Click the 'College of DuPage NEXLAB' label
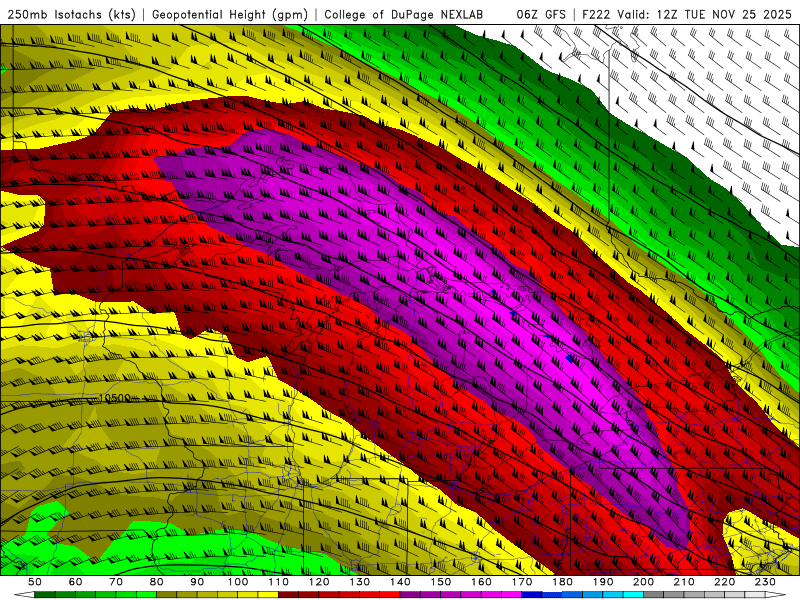 pyautogui.click(x=404, y=14)
